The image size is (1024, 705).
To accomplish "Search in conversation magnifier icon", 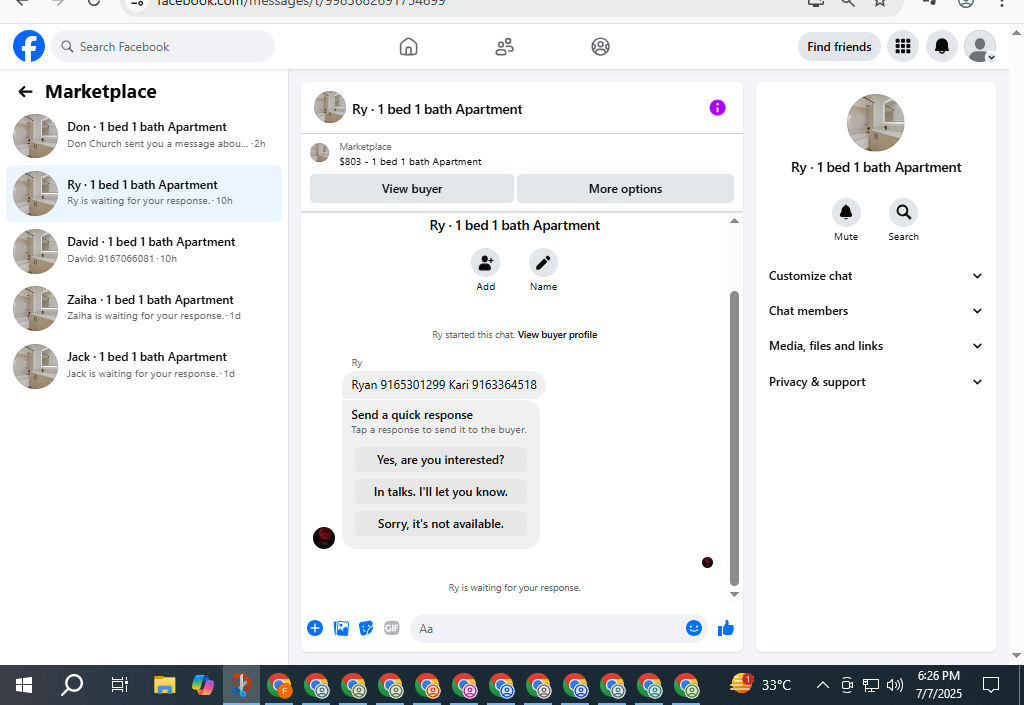I will point(903,212).
